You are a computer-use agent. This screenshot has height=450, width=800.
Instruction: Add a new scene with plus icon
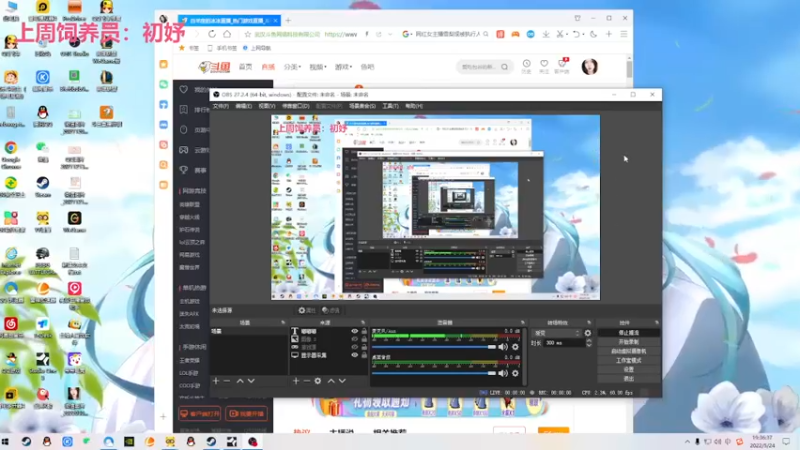click(216, 381)
